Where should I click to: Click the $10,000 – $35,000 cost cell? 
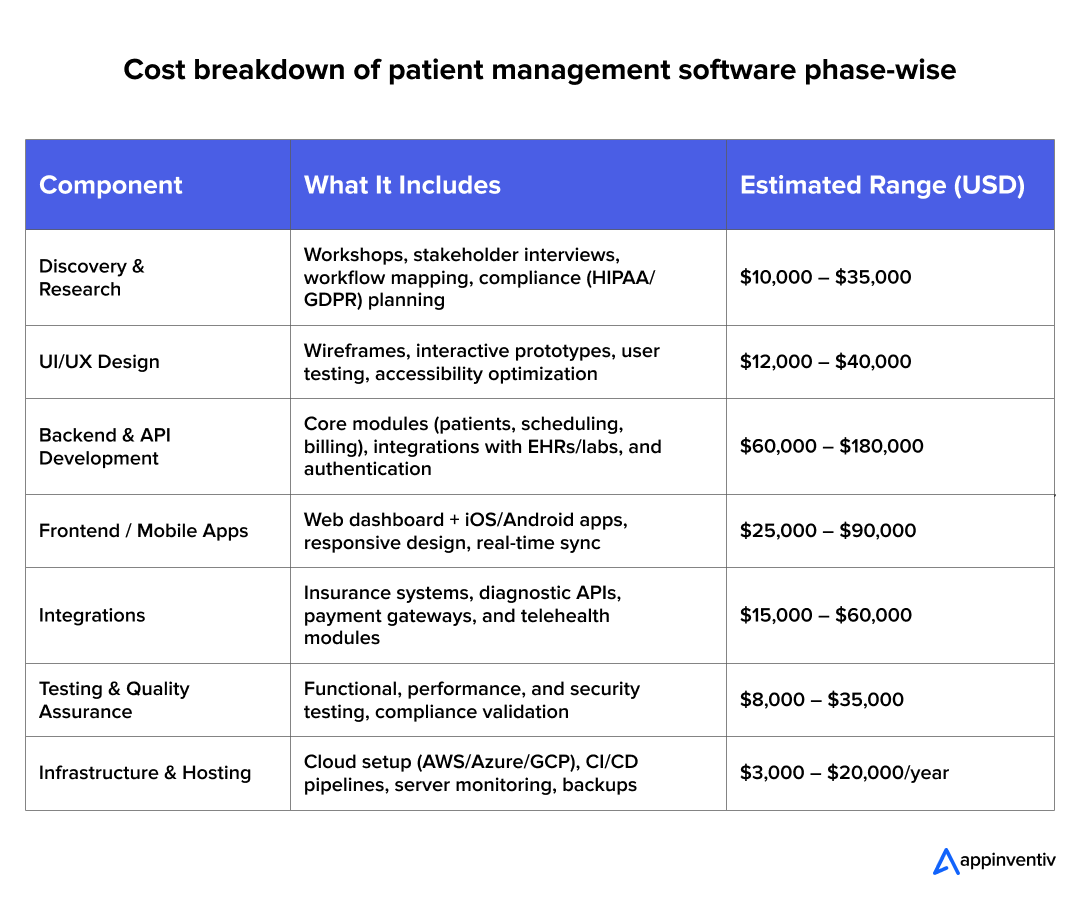pyautogui.click(x=825, y=277)
